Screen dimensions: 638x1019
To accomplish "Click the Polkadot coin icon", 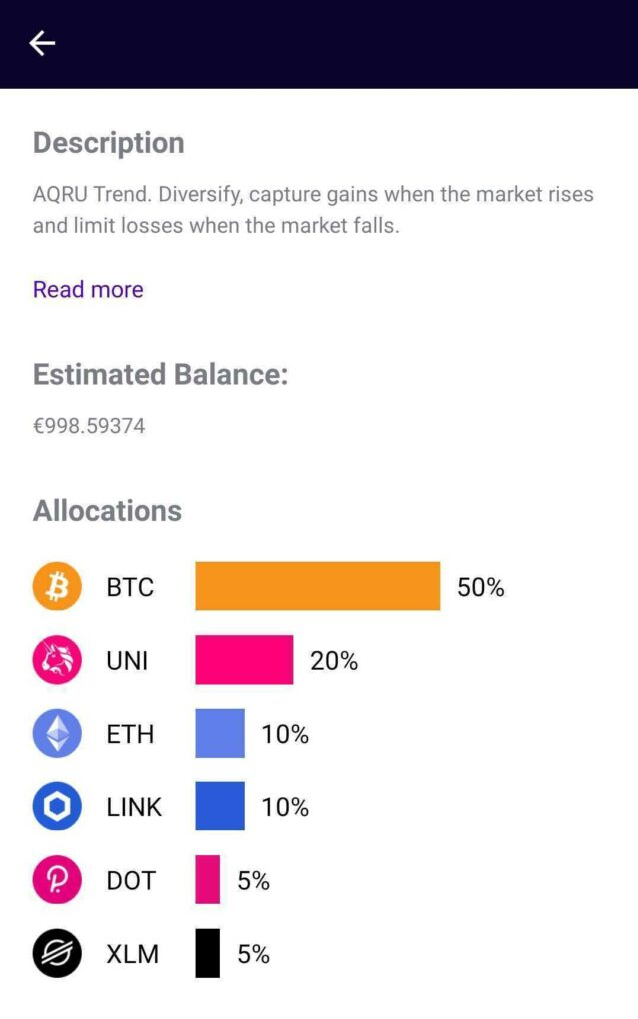I will tap(57, 881).
